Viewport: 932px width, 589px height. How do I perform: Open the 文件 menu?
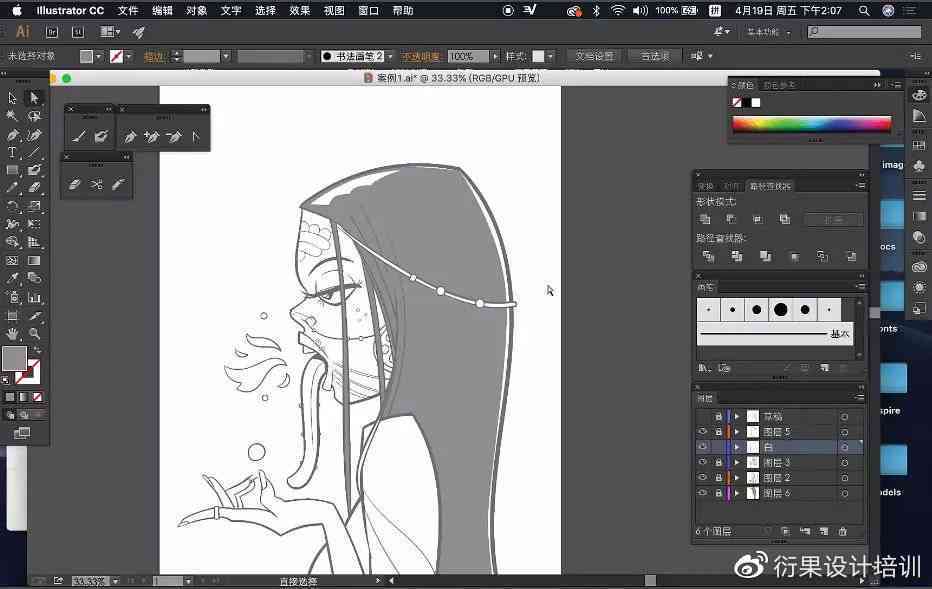(x=128, y=11)
